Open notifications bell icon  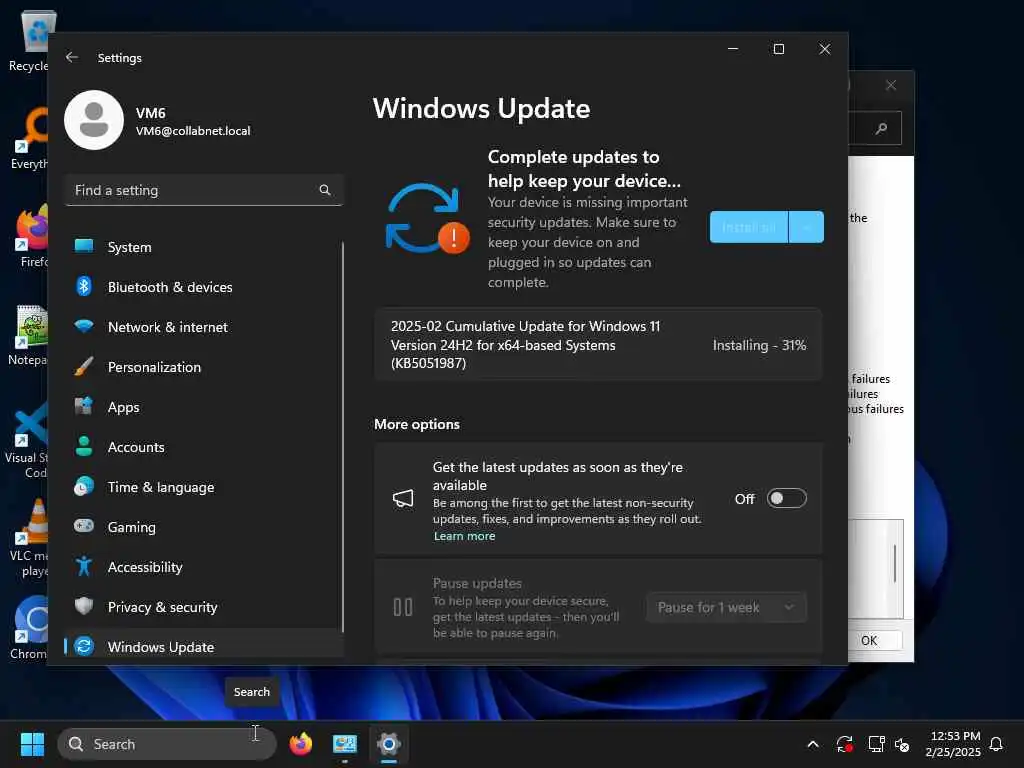point(997,744)
